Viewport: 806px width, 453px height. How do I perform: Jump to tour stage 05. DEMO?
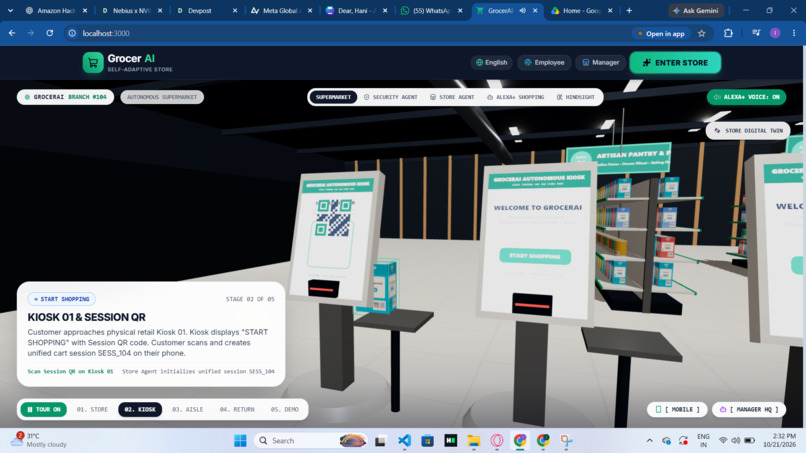(285, 409)
